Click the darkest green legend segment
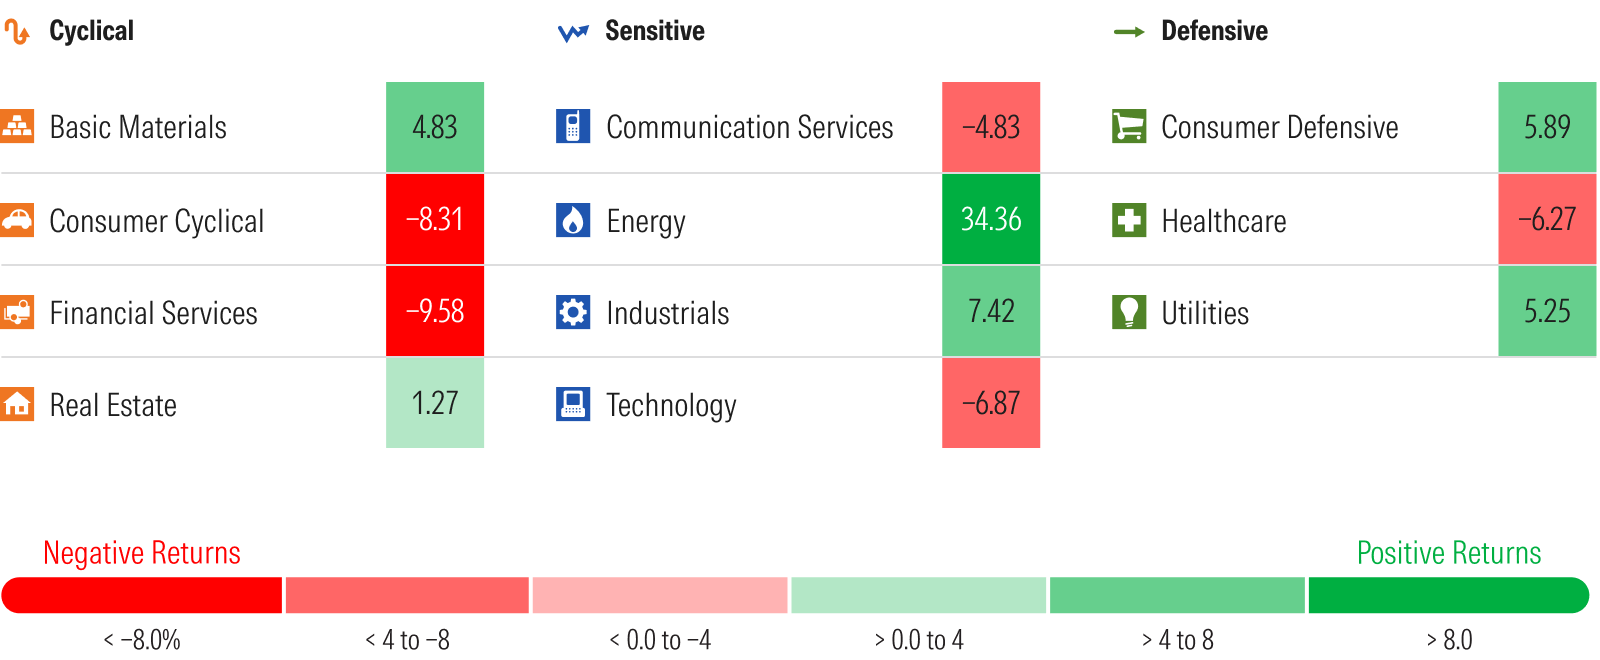Image resolution: width=1600 pixels, height=660 pixels. [x=1447, y=595]
